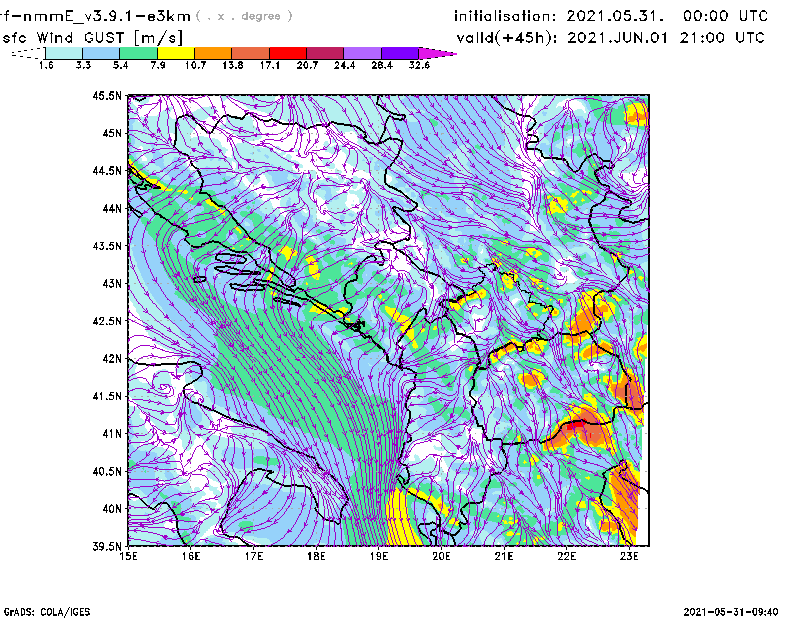
Task: Click the 3.3 legend value
Action: [83, 65]
